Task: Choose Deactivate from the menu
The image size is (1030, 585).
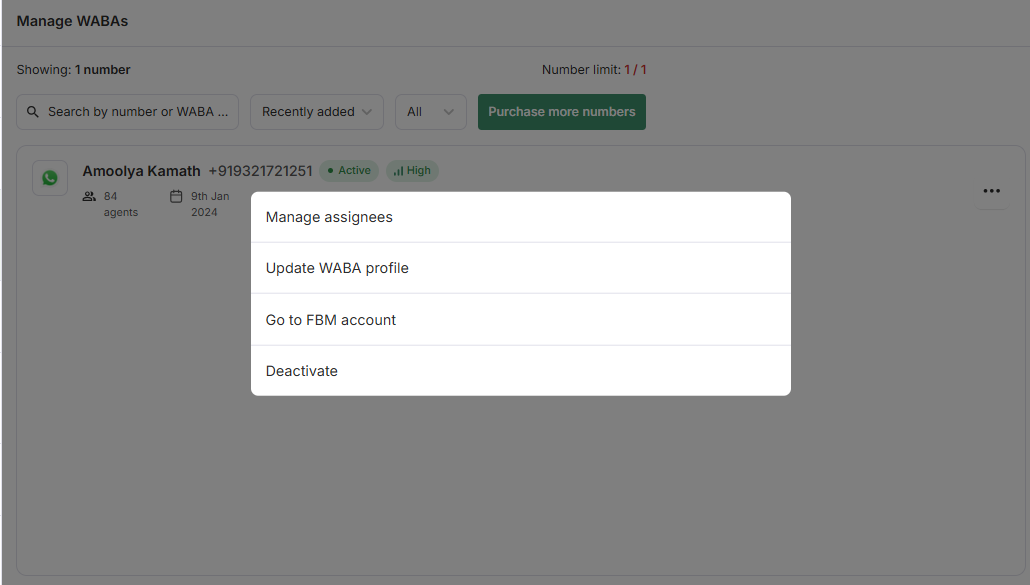Action: coord(302,371)
